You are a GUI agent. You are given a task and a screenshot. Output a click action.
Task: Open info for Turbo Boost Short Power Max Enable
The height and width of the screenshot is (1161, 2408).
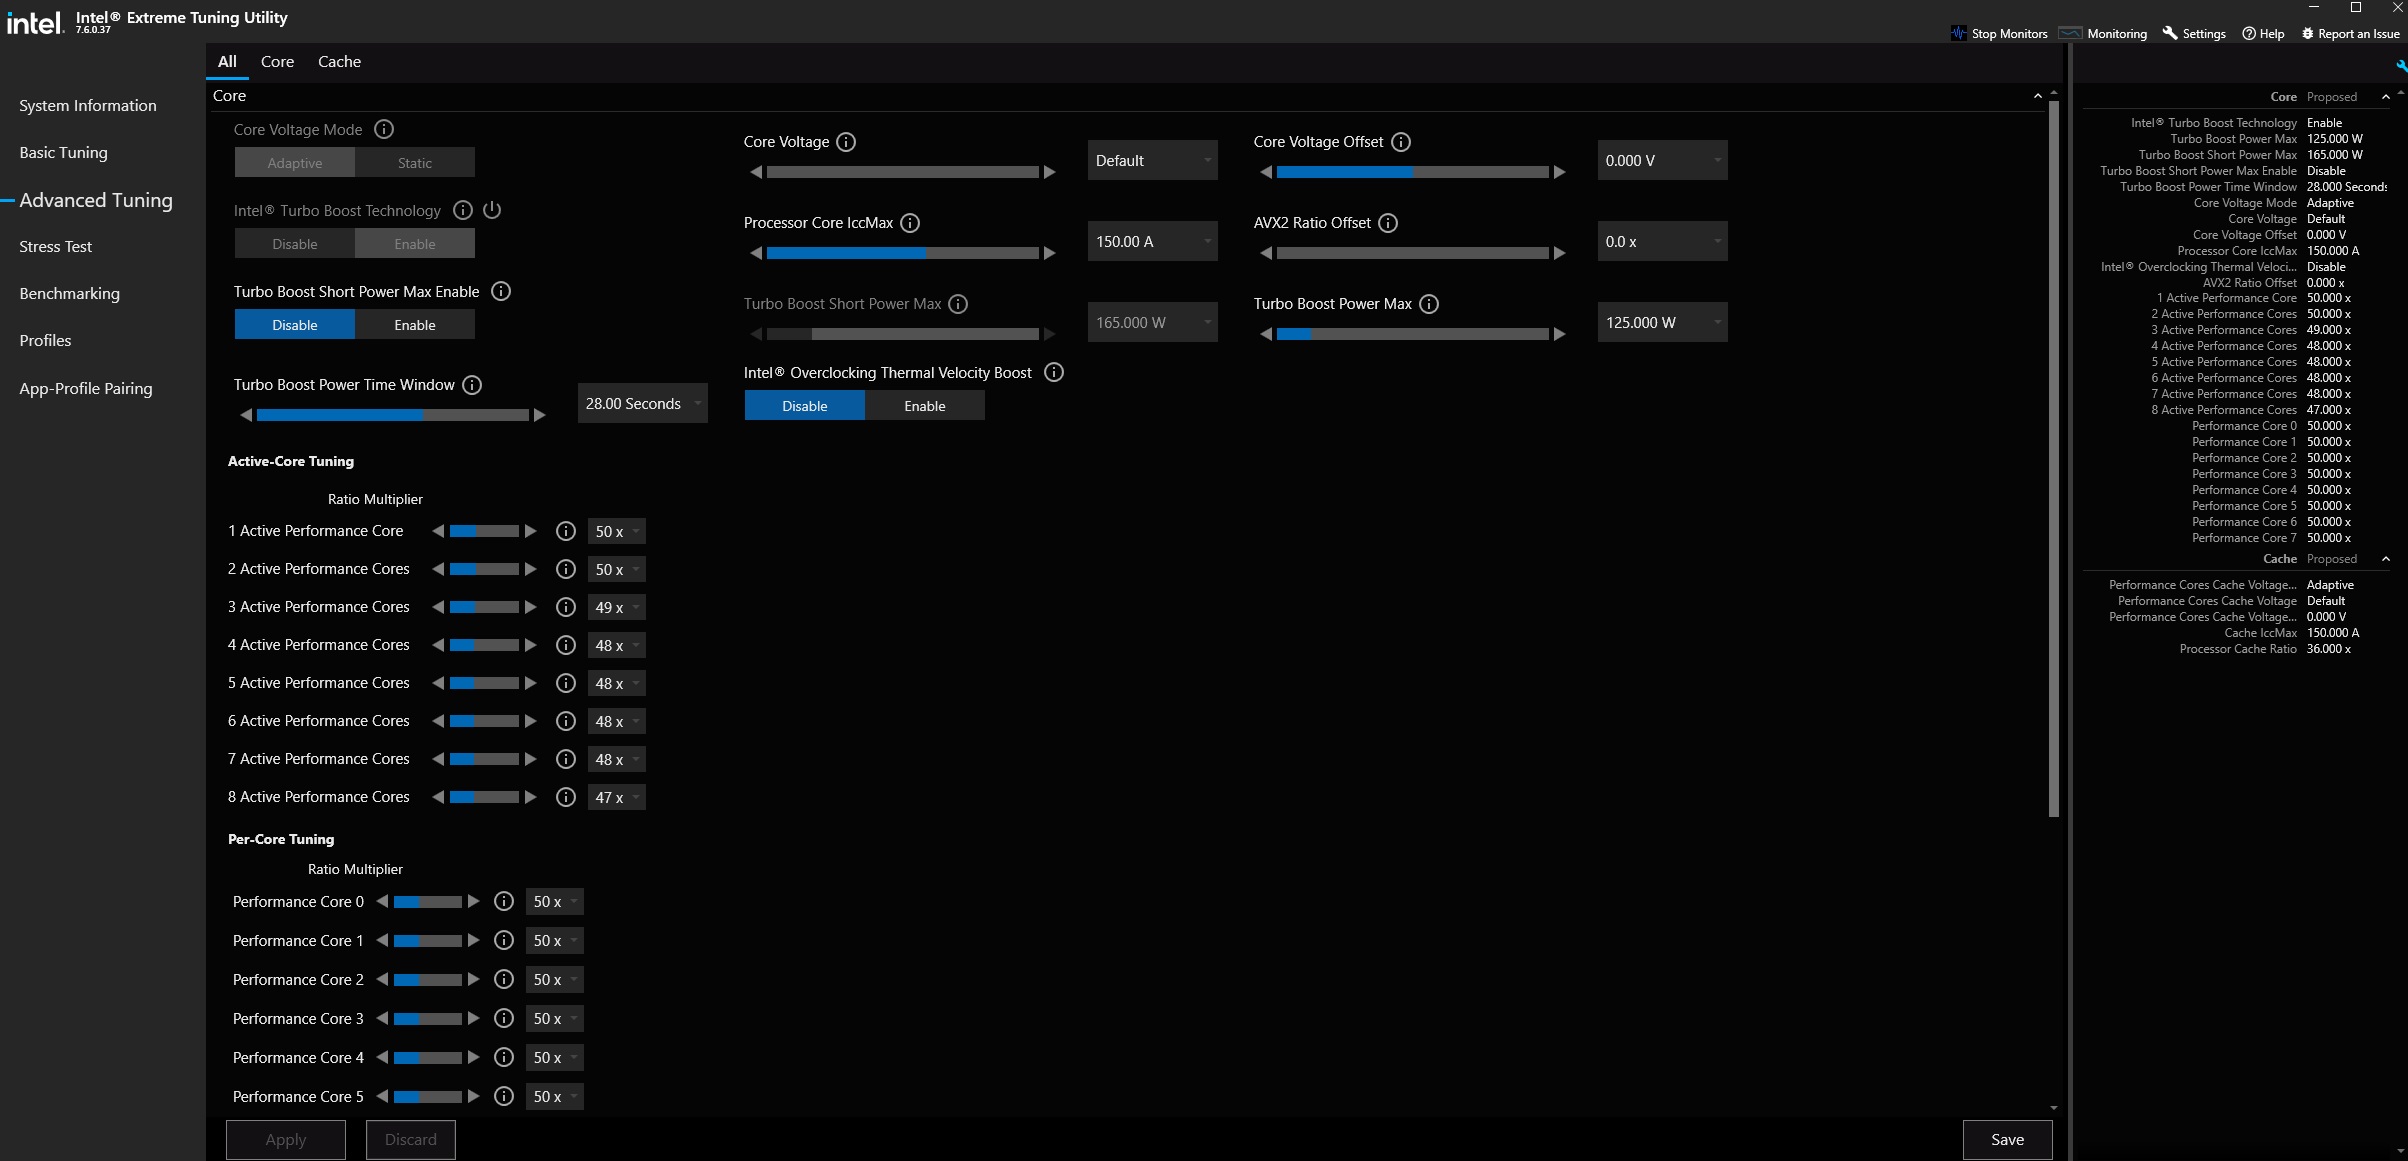501,291
